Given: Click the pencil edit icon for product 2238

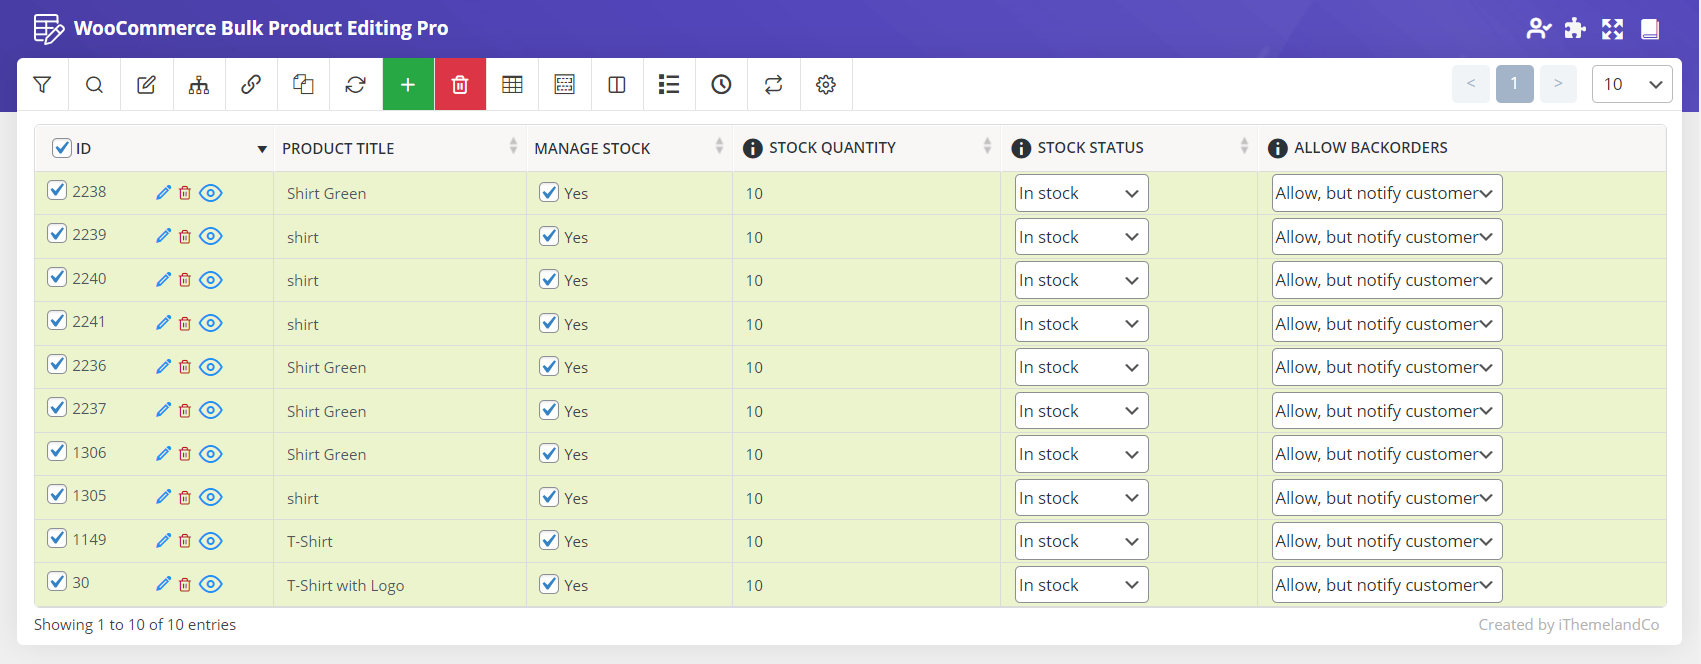Looking at the screenshot, I should [164, 193].
